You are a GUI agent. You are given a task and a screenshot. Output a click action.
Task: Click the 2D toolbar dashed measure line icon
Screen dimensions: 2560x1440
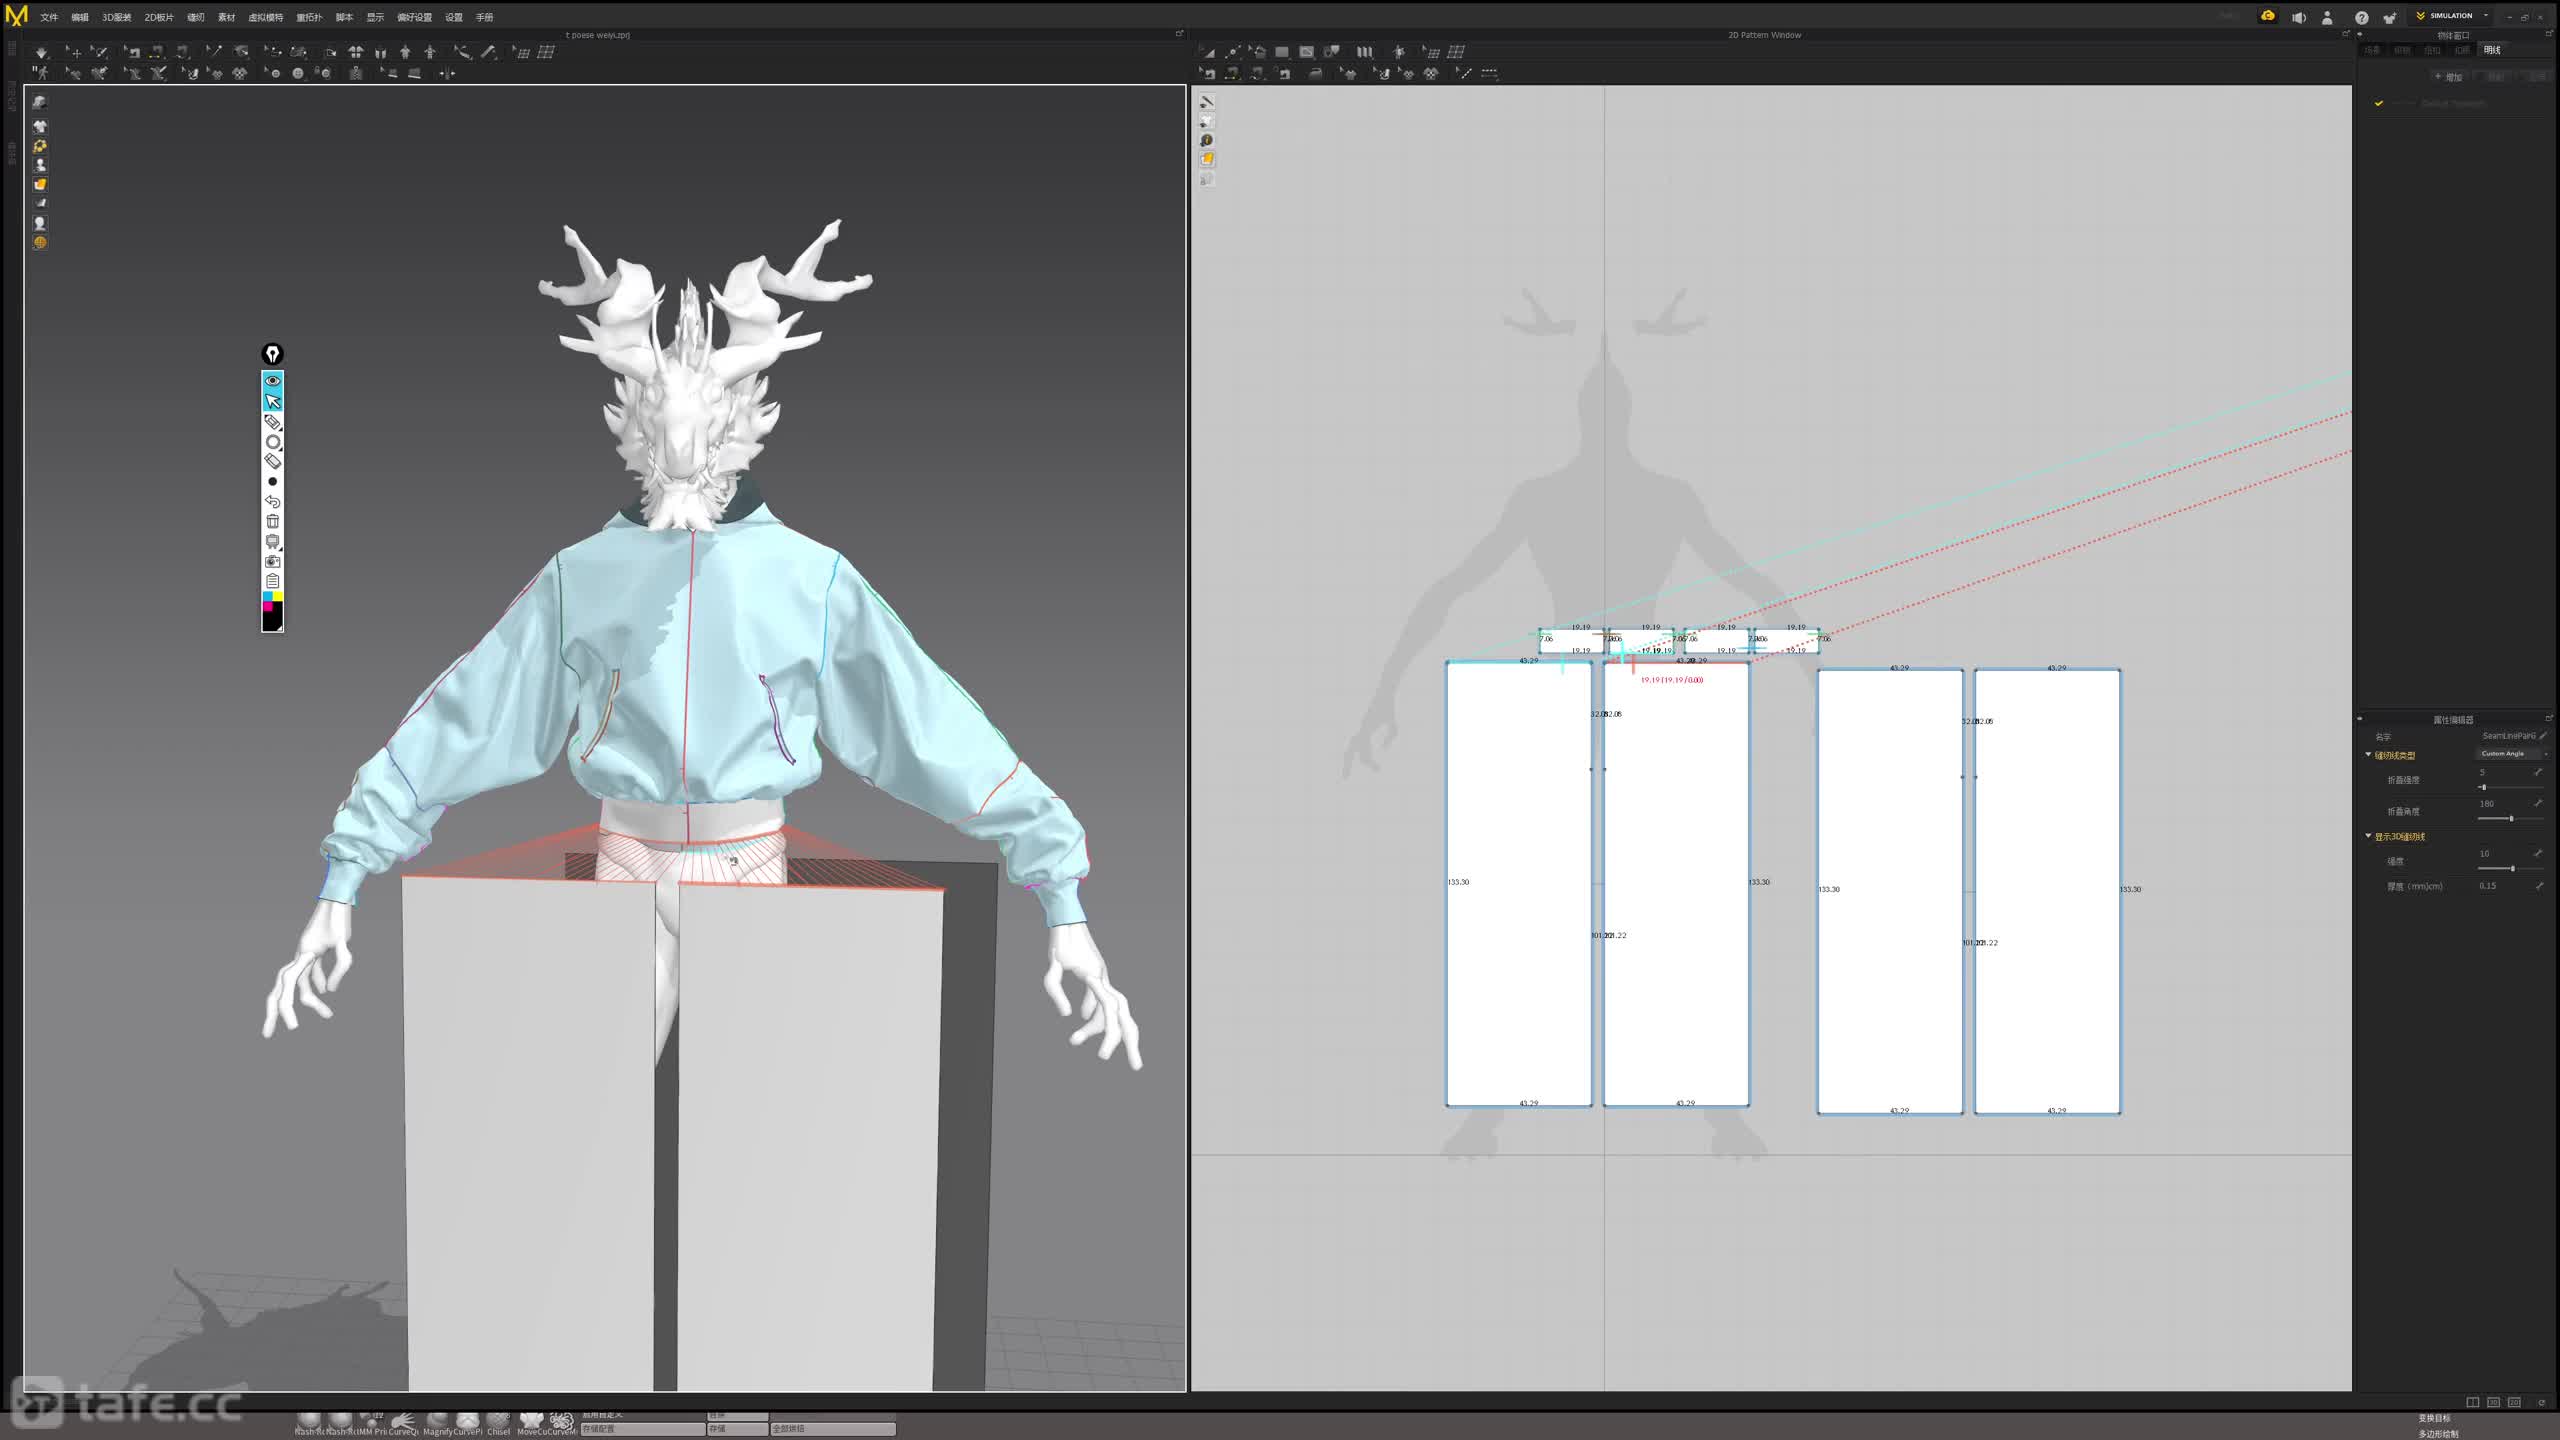(x=1489, y=73)
